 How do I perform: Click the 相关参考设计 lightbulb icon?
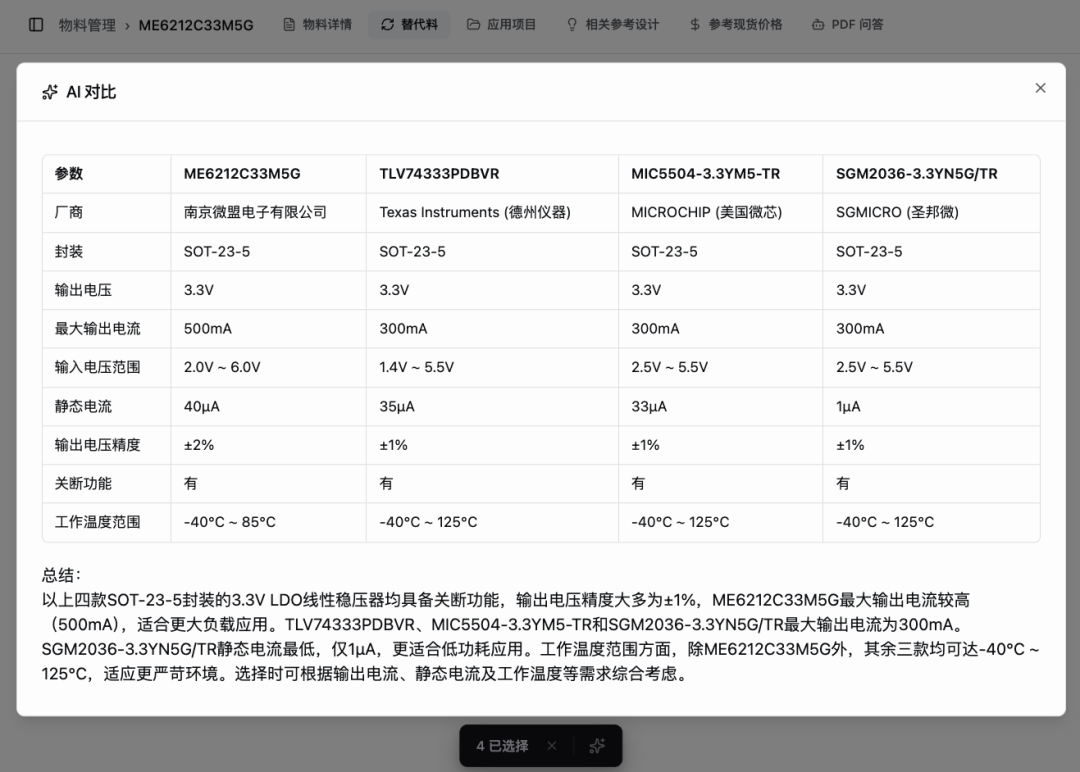click(x=571, y=24)
